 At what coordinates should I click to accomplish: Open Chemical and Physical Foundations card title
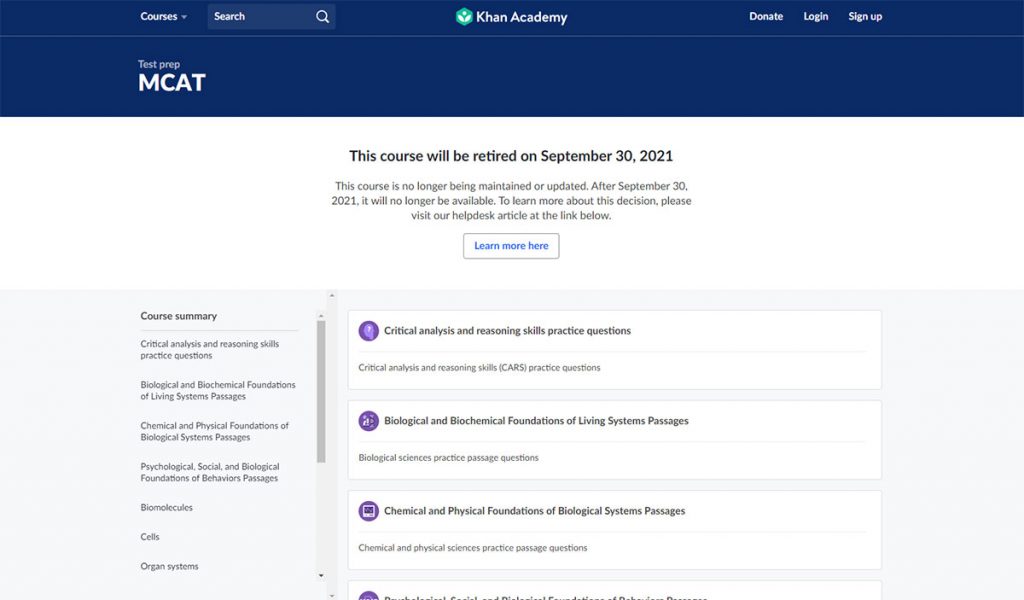(534, 511)
